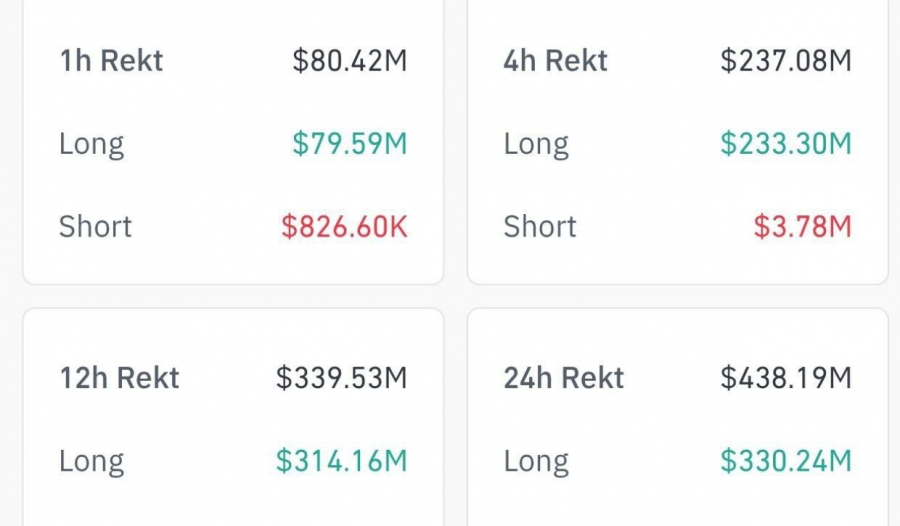Click the Short label in 4h Rekt card
The height and width of the screenshot is (526, 900).
540,226
